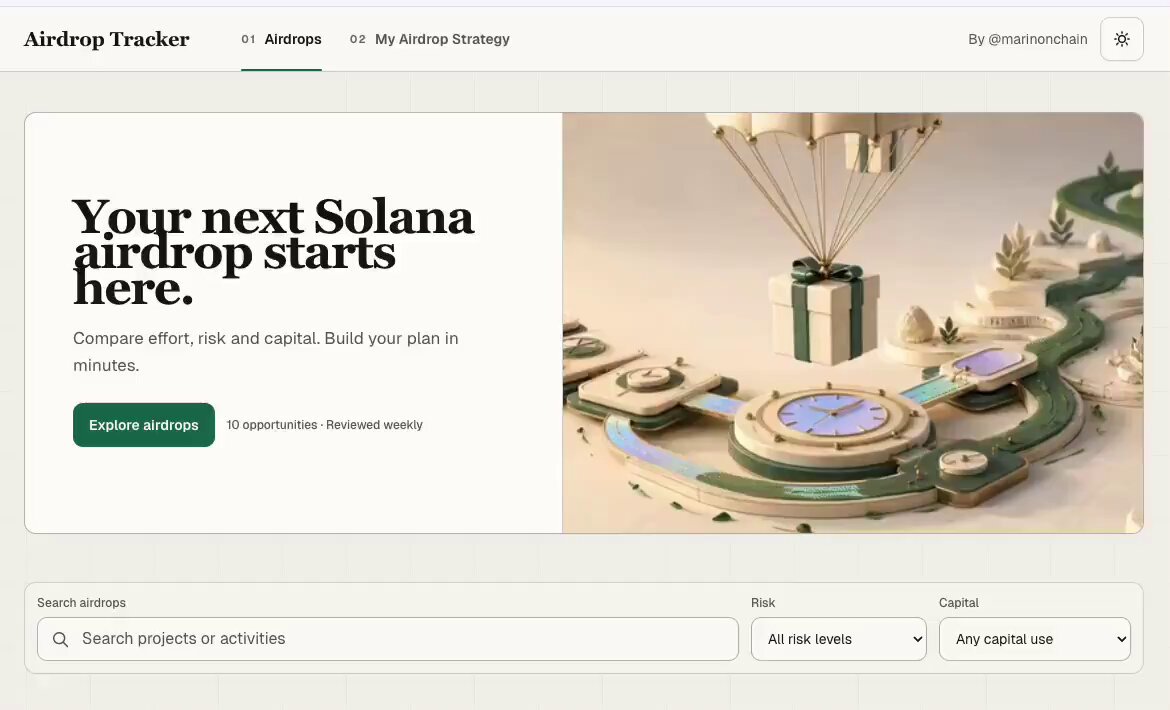Open the Airdrops tab

(x=281, y=40)
